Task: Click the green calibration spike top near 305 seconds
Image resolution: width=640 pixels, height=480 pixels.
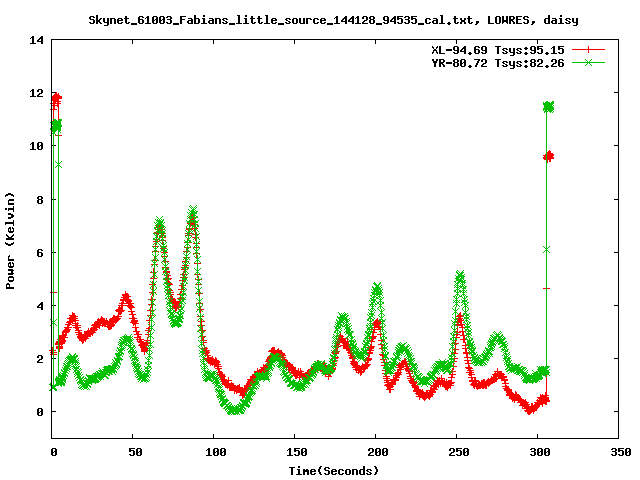Action: click(547, 107)
